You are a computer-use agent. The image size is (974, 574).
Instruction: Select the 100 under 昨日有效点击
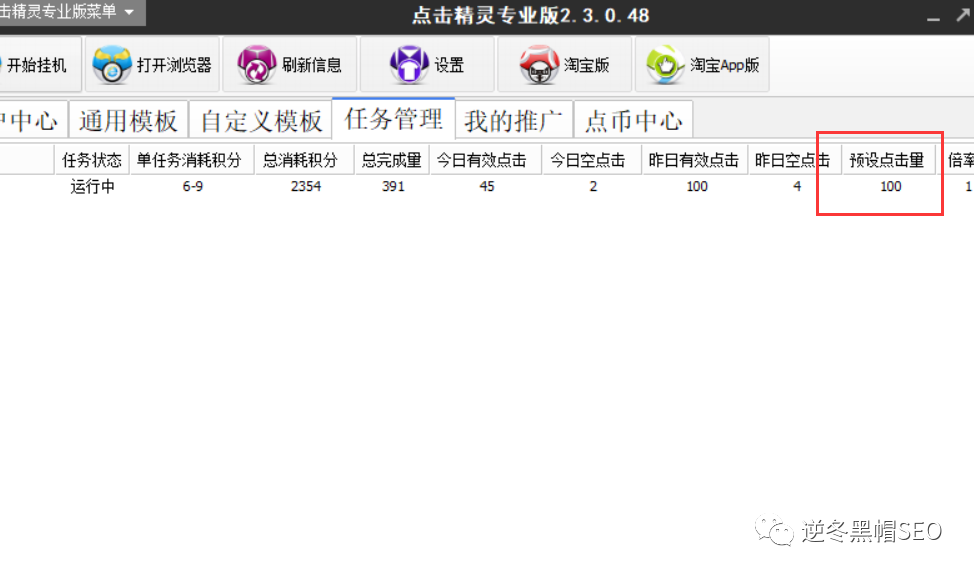click(x=697, y=186)
